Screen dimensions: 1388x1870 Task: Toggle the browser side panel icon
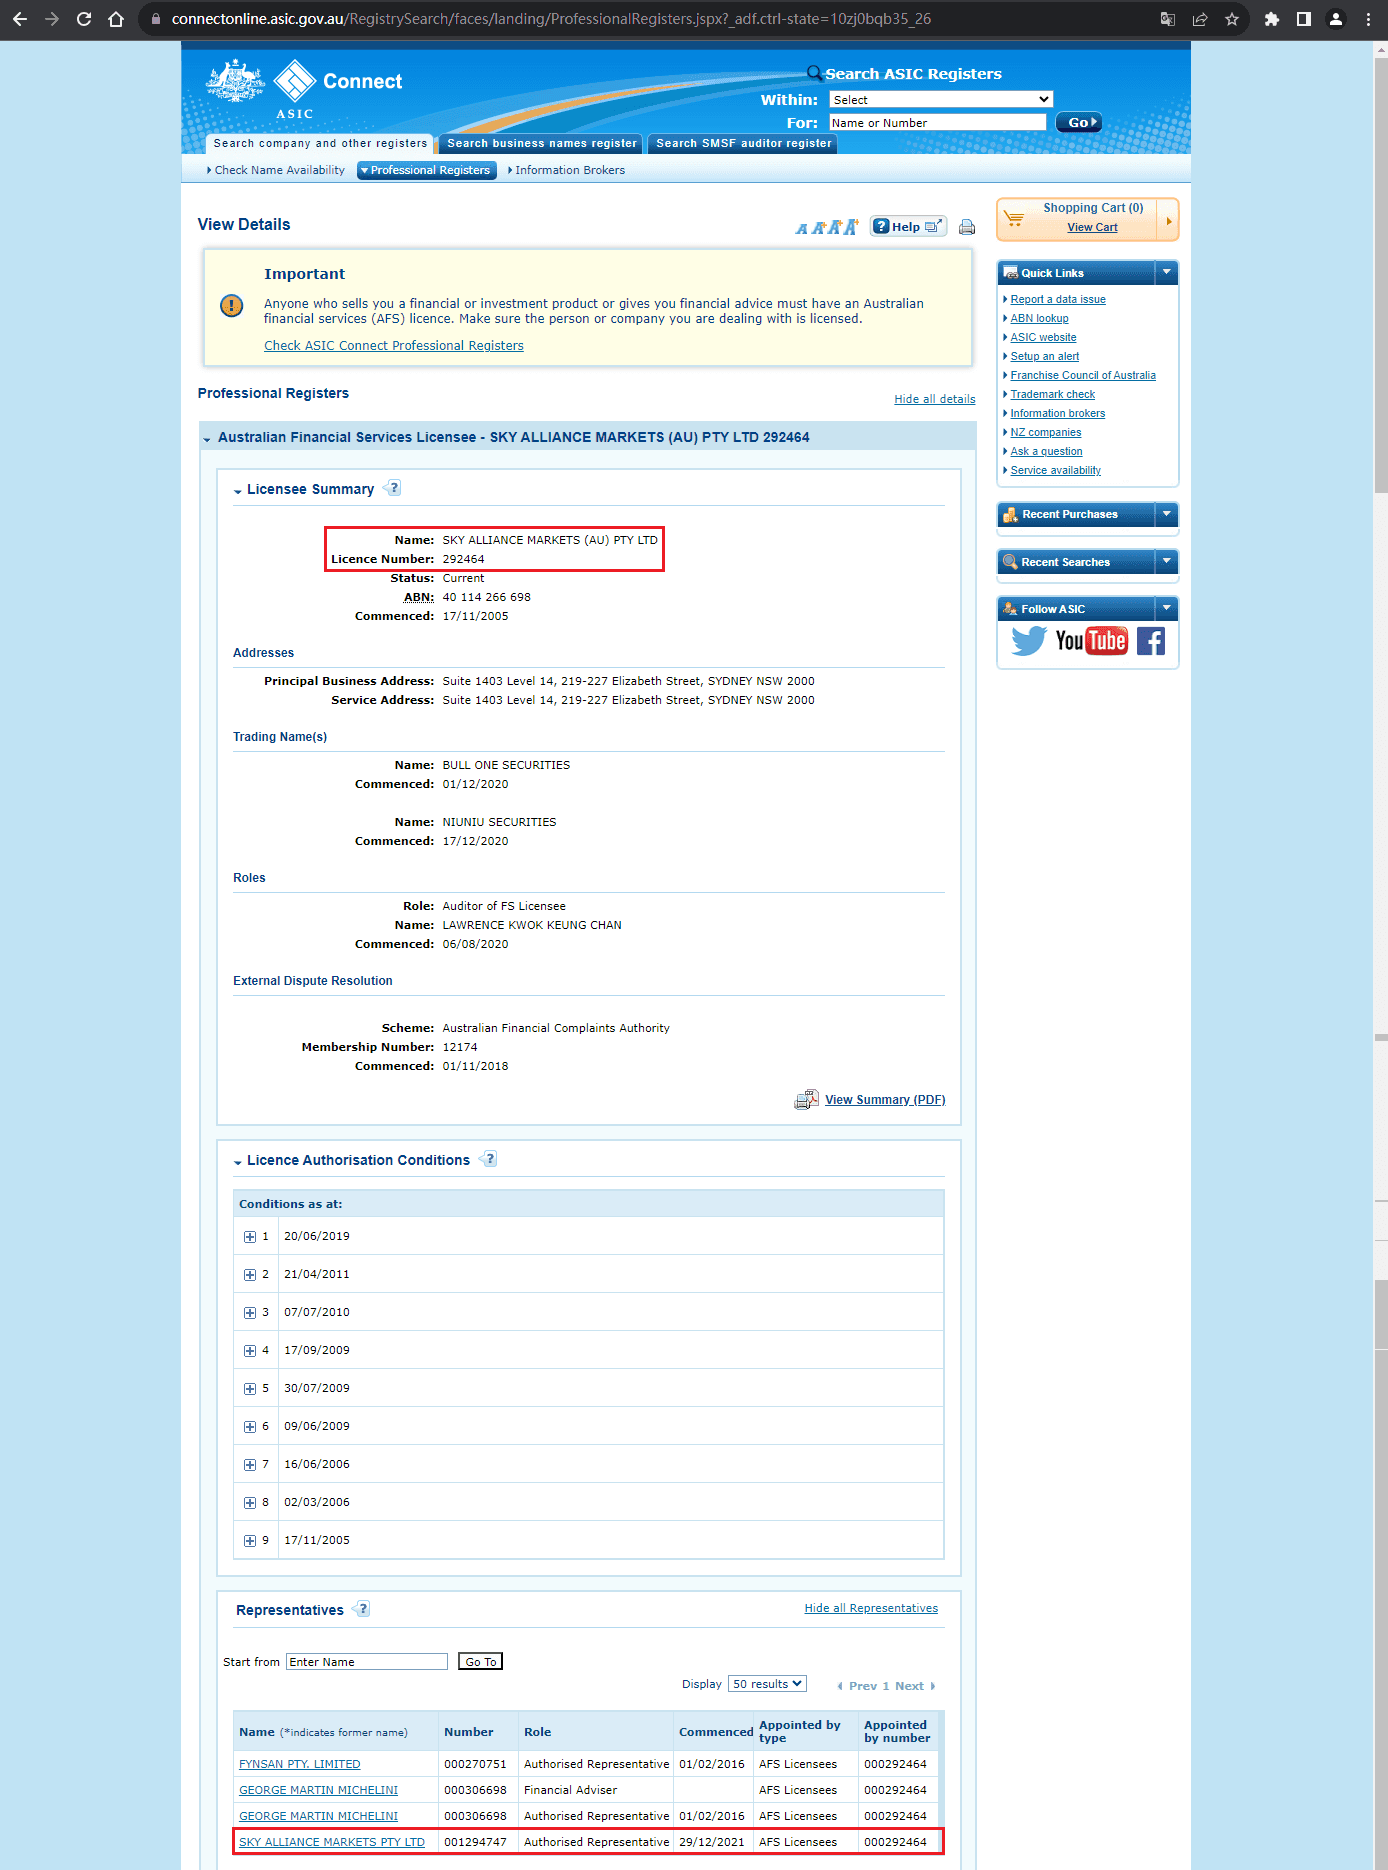coord(1304,19)
